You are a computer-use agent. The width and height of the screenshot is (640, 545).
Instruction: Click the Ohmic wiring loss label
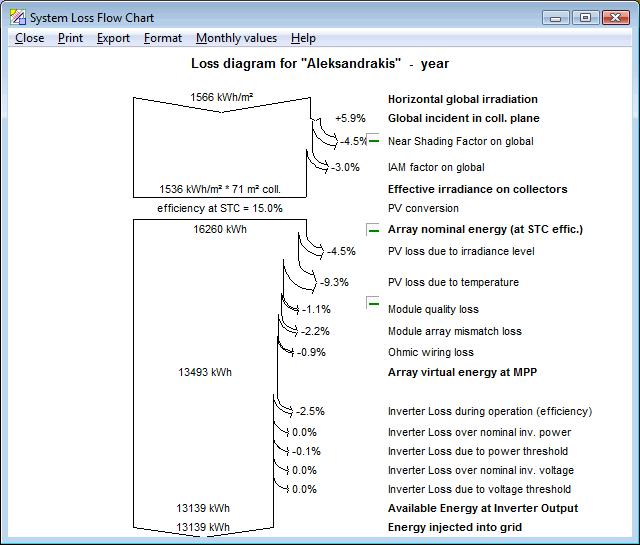point(431,352)
